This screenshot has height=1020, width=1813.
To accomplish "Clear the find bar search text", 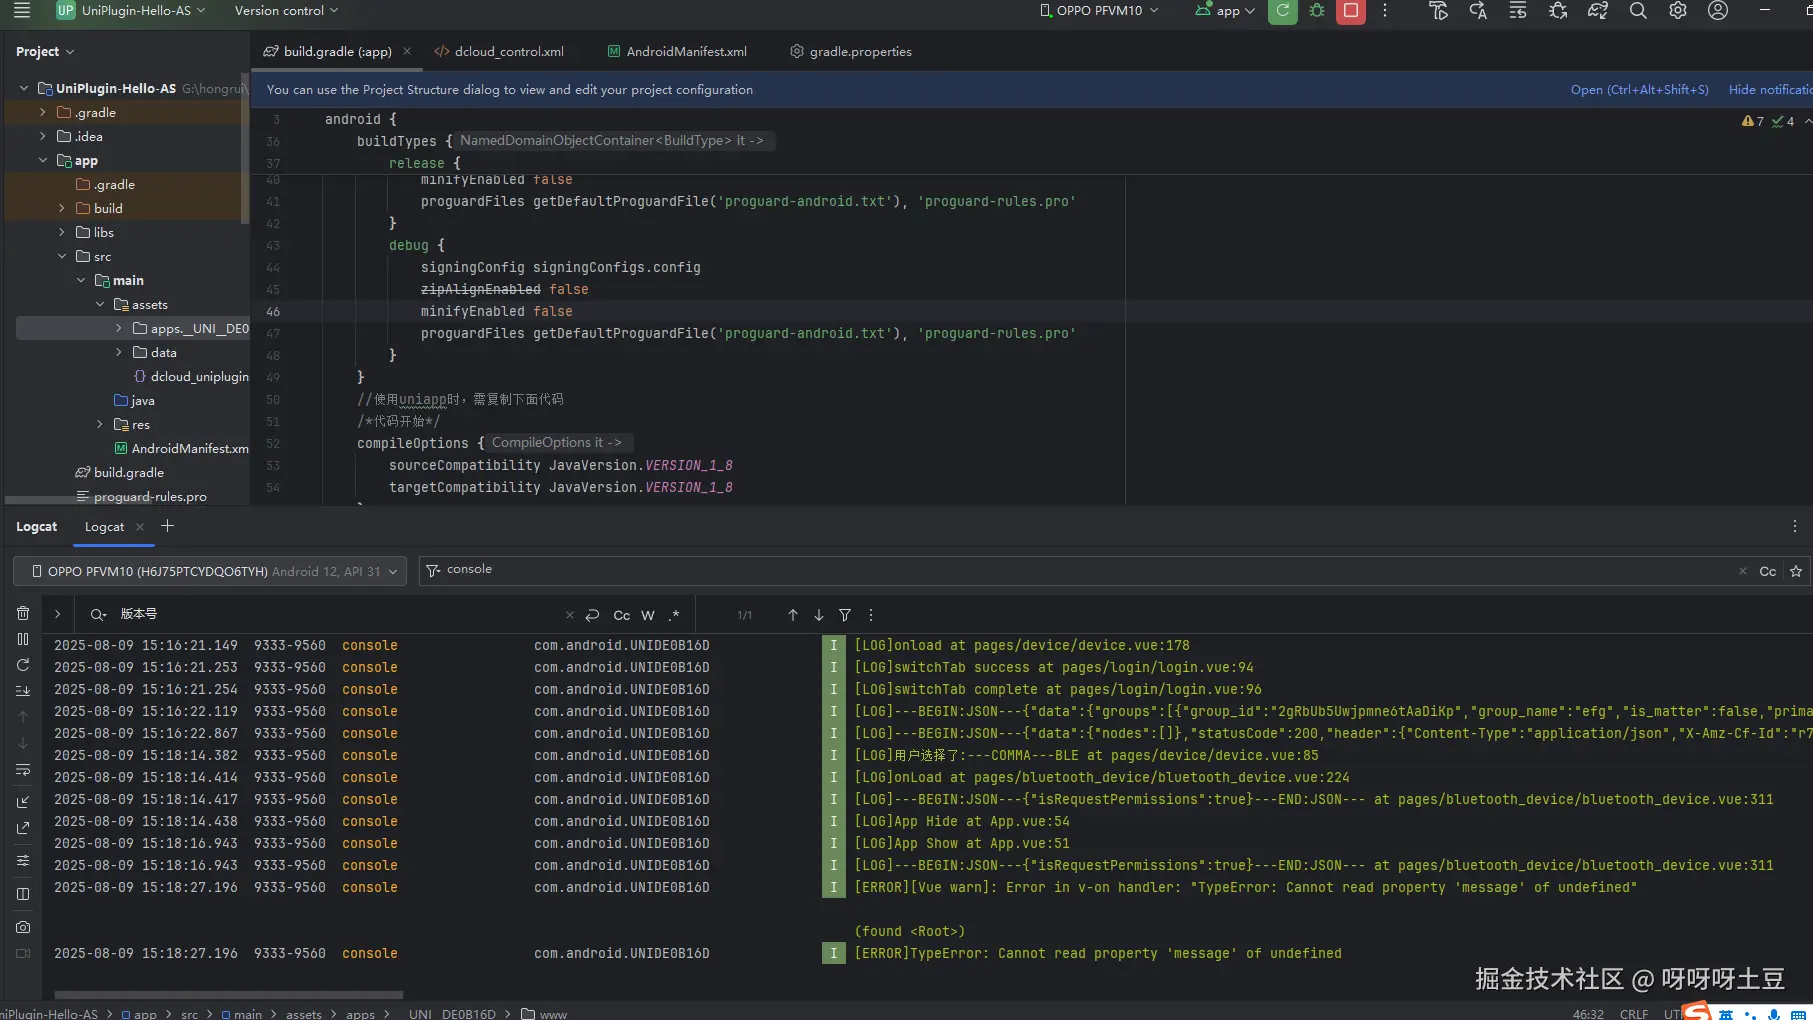I will (569, 615).
